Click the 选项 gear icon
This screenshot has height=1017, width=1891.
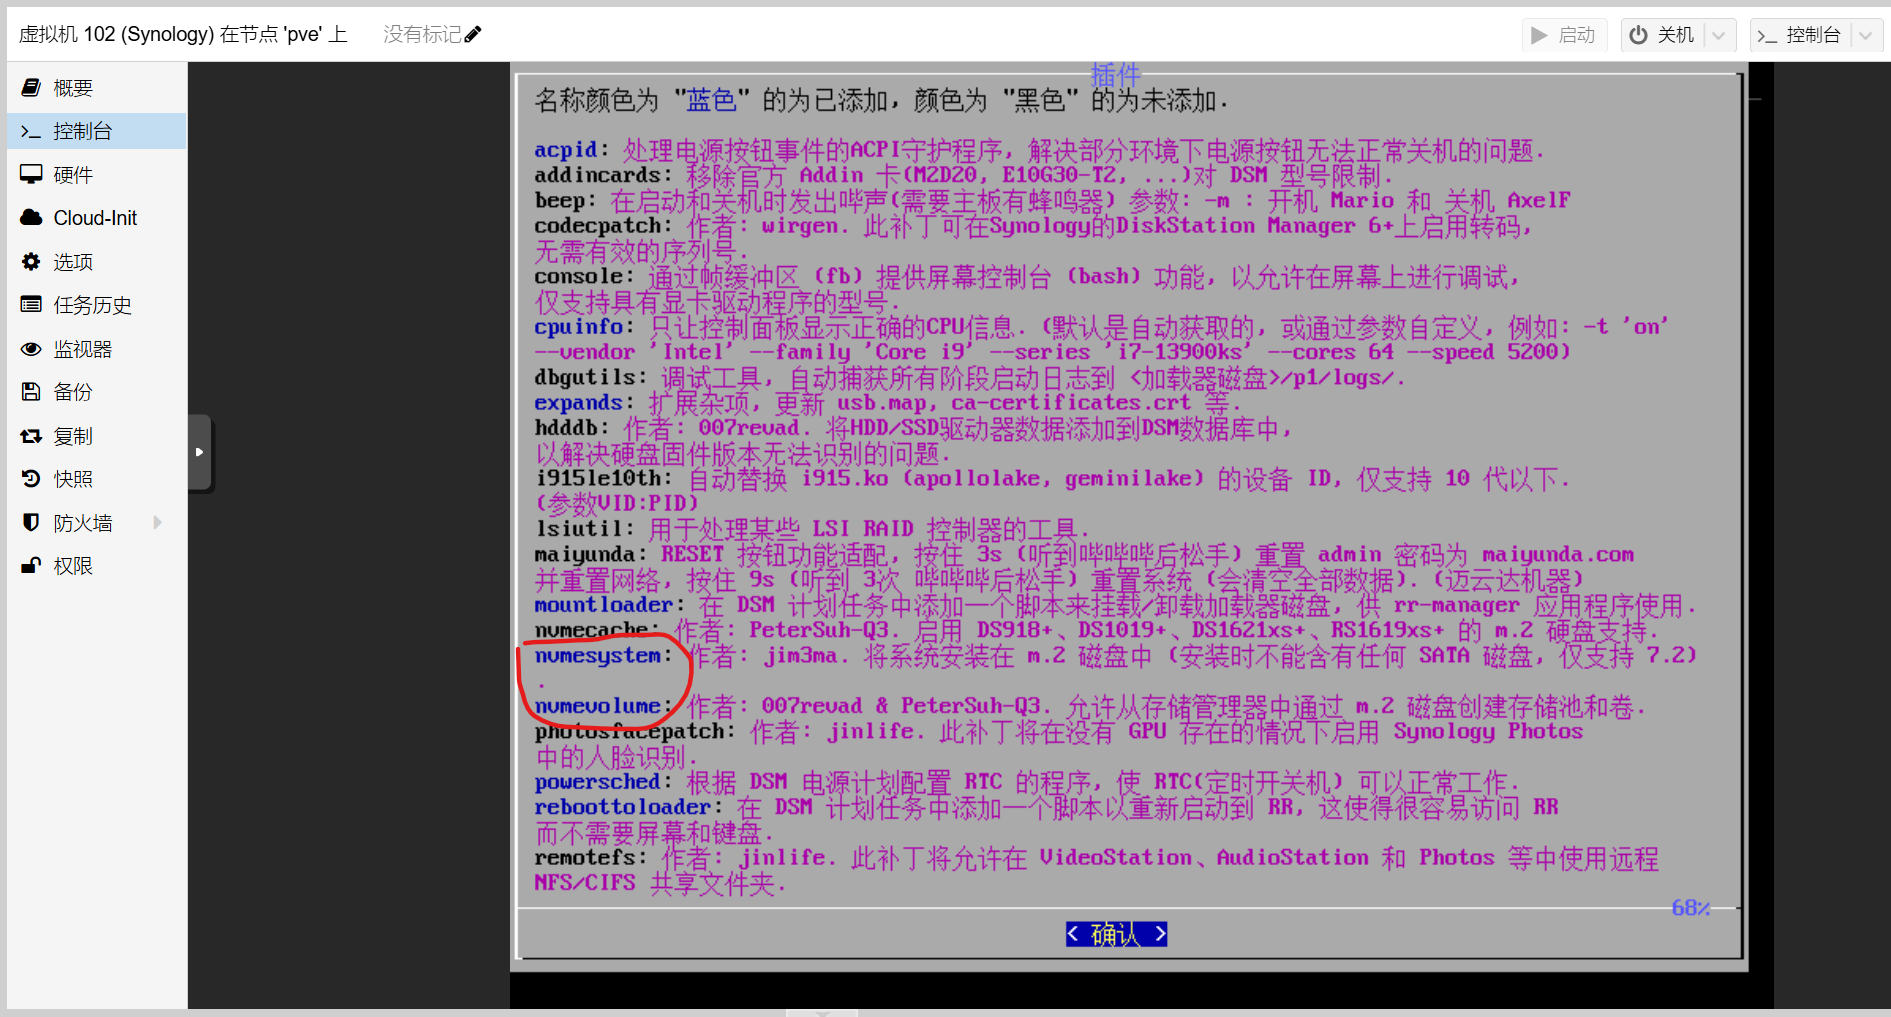[x=31, y=262]
